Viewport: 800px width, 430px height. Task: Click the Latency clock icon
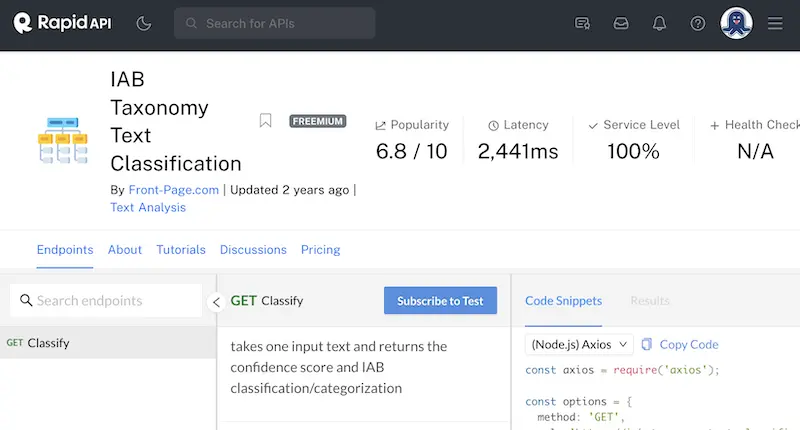point(493,125)
